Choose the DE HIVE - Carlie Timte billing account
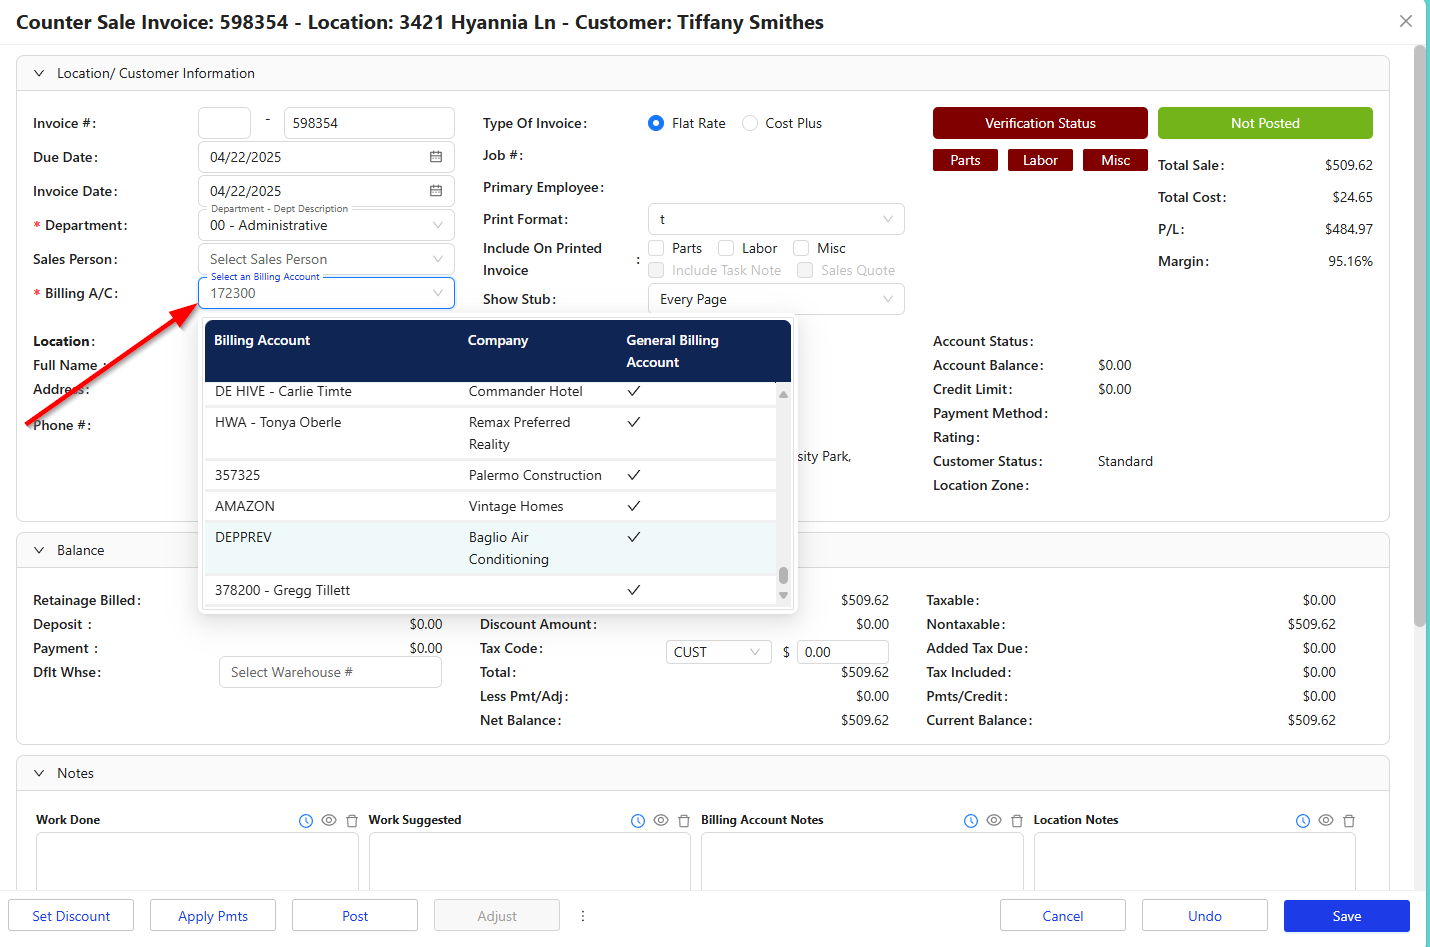 pos(490,392)
